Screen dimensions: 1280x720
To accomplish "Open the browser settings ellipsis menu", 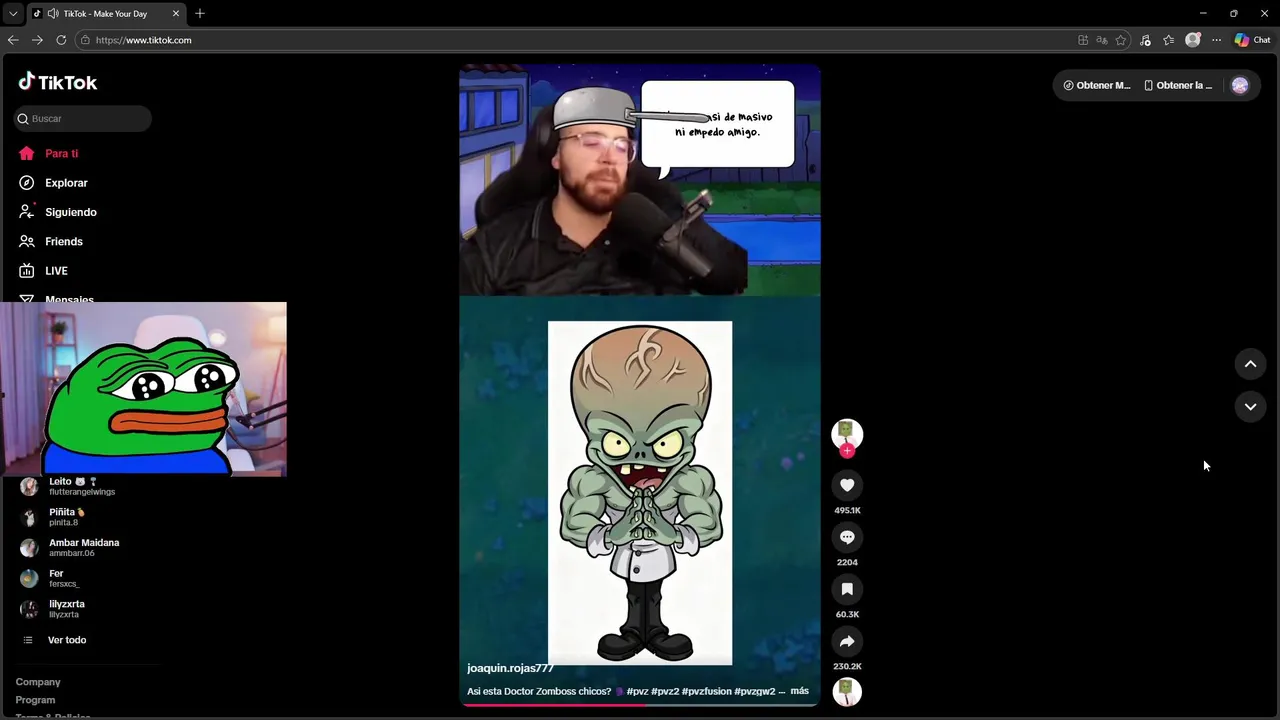I will pos(1216,40).
